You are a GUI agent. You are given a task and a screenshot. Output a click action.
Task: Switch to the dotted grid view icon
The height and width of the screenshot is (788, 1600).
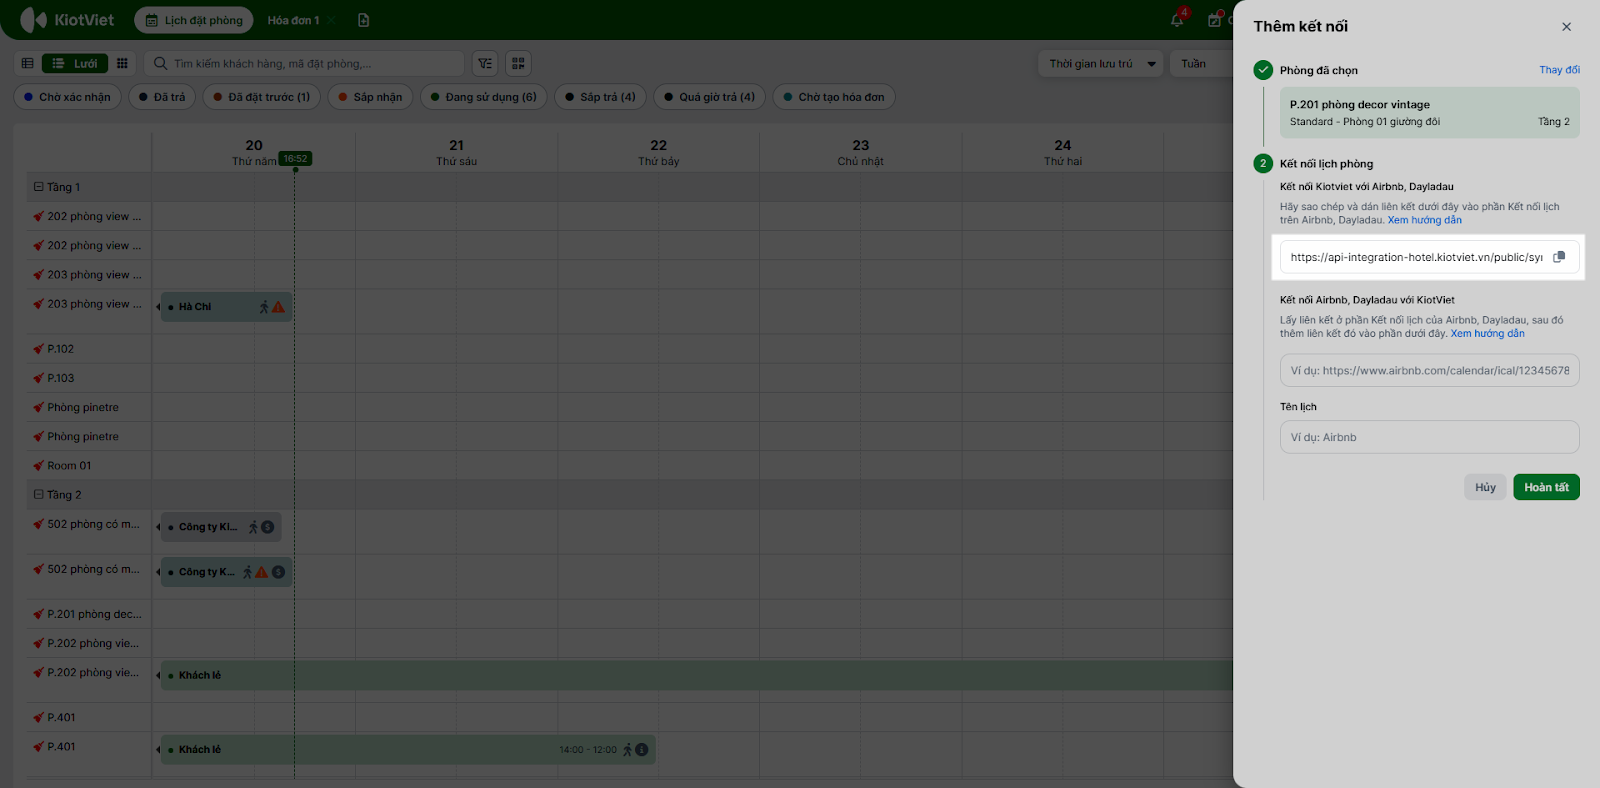pyautogui.click(x=122, y=64)
